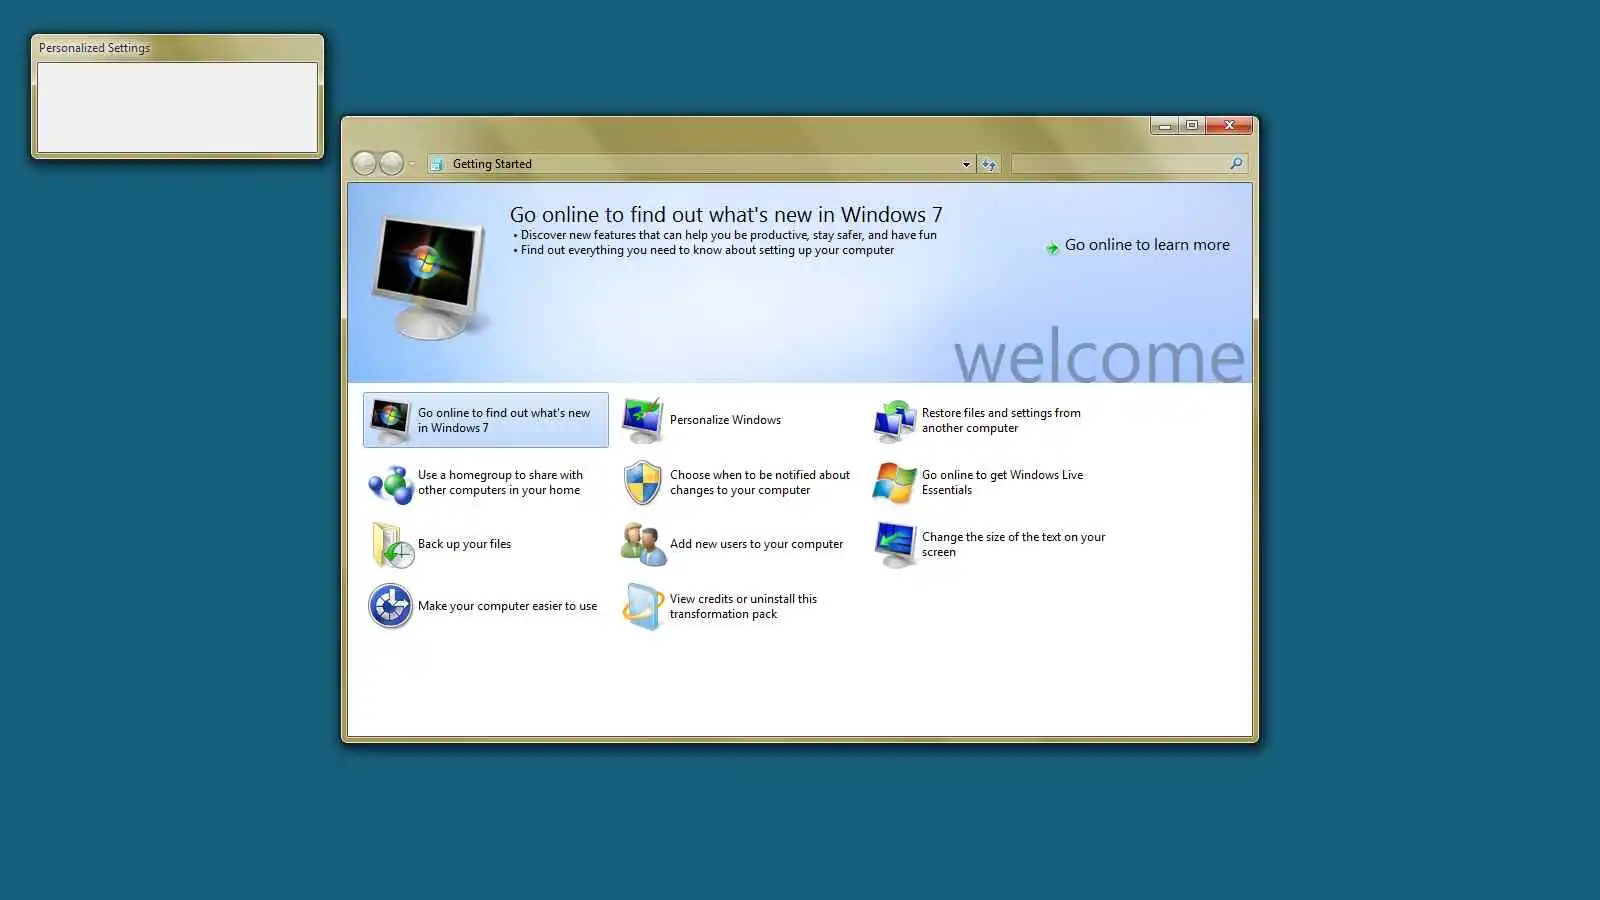Click the Windows Live Essentials flag icon
Viewport: 1600px width, 900px height.
tap(894, 483)
